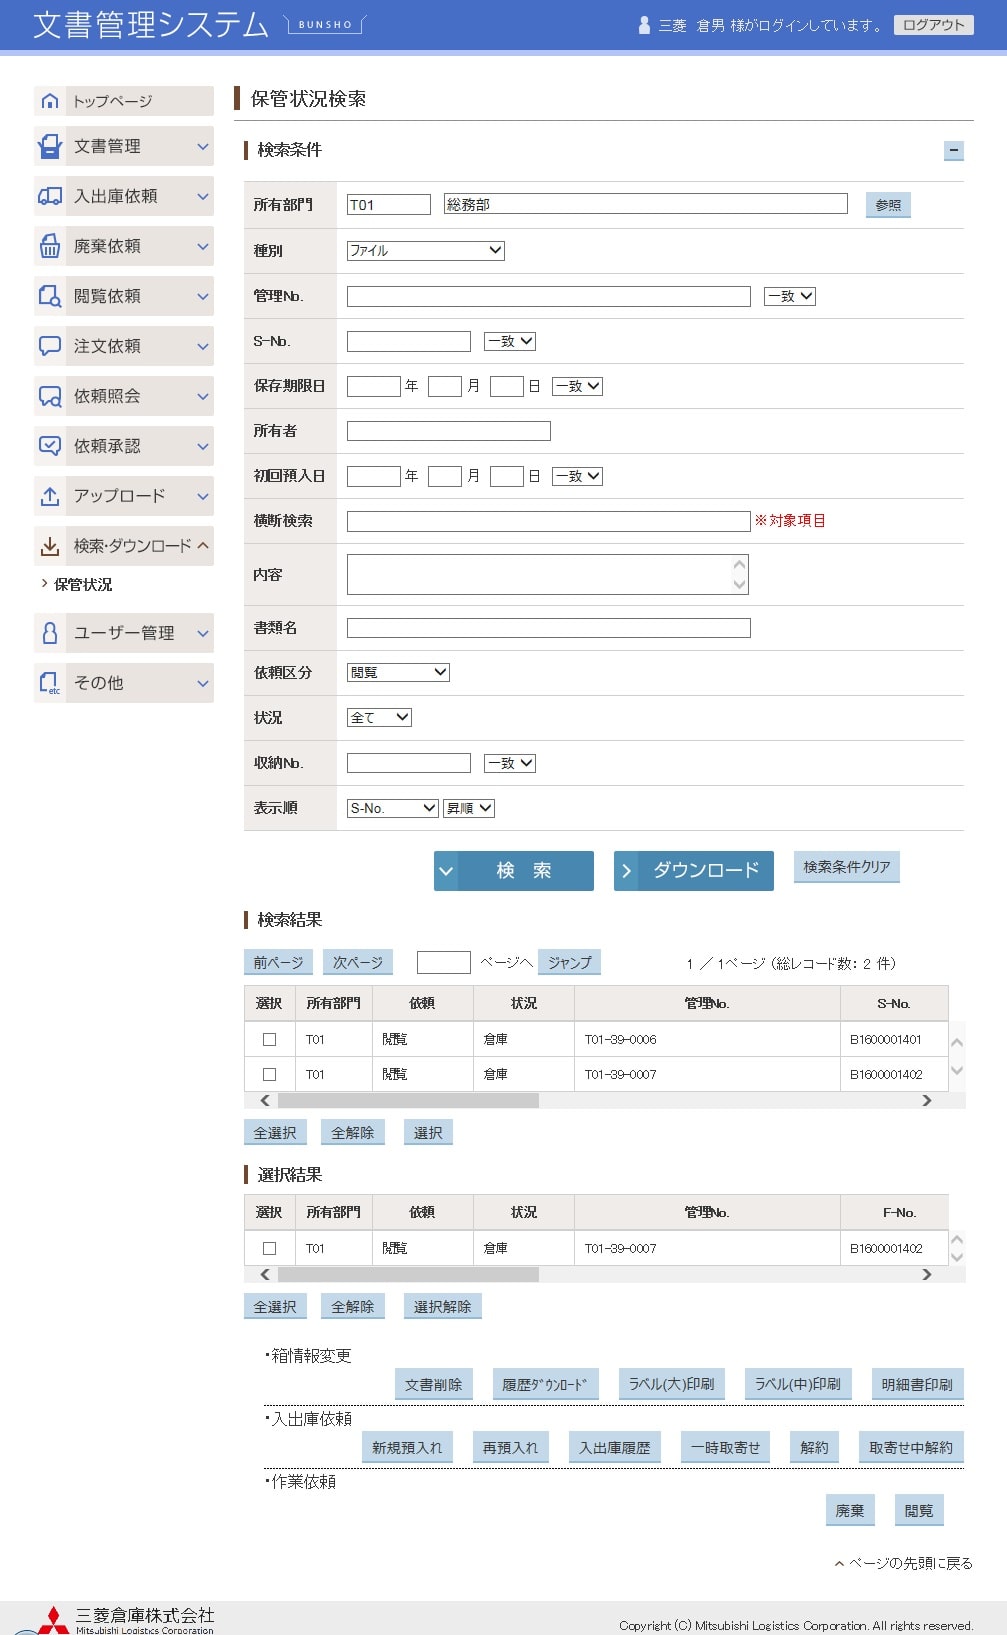Click the 廃棄 button
Screen dimensions: 1007x1635
[x=850, y=1511]
